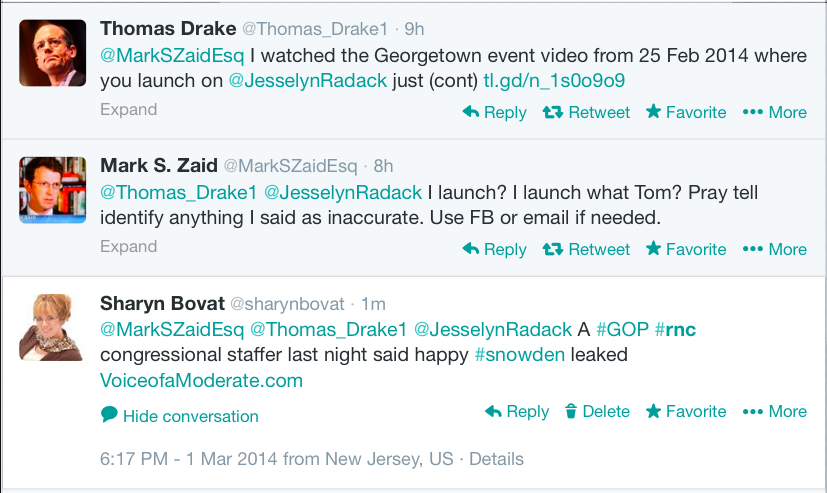Click the #snowden hashtag
Viewport: 827px width, 493px height.
tap(520, 355)
